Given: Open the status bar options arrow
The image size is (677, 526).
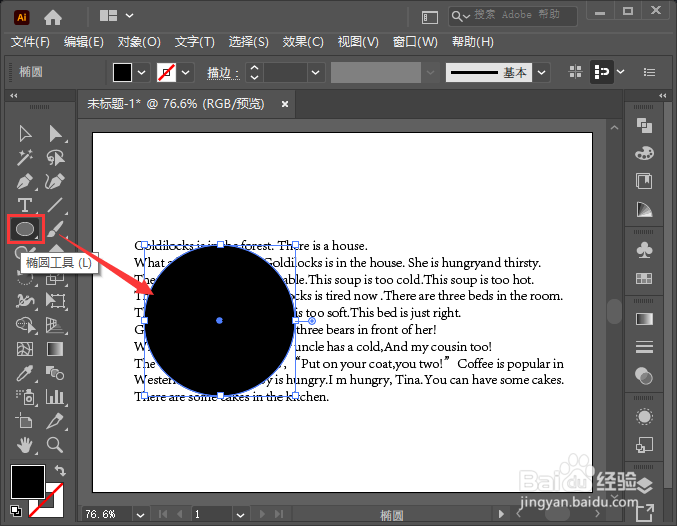Looking at the screenshot, I should tap(501, 514).
